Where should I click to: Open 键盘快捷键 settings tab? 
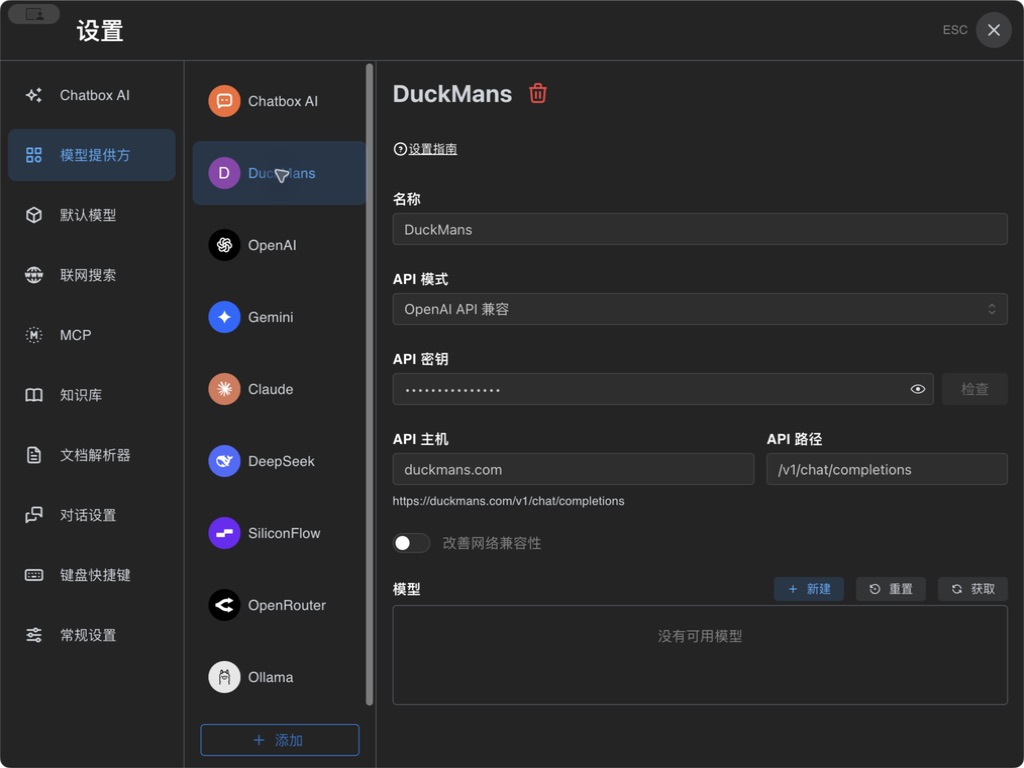(x=91, y=575)
